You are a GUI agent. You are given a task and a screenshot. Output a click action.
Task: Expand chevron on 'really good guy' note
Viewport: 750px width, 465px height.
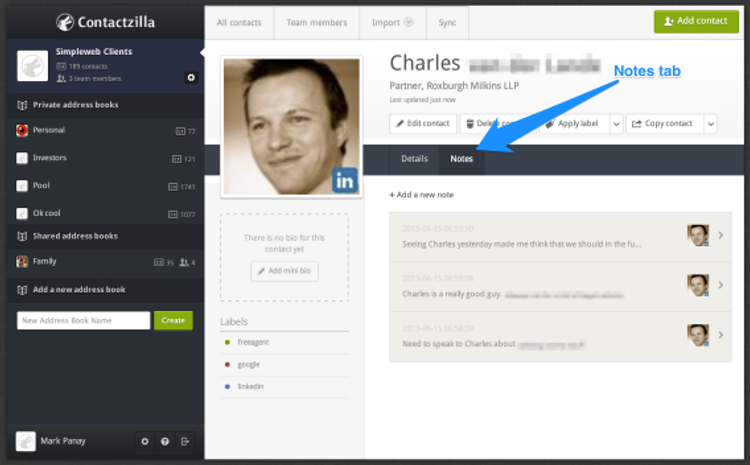pos(720,285)
